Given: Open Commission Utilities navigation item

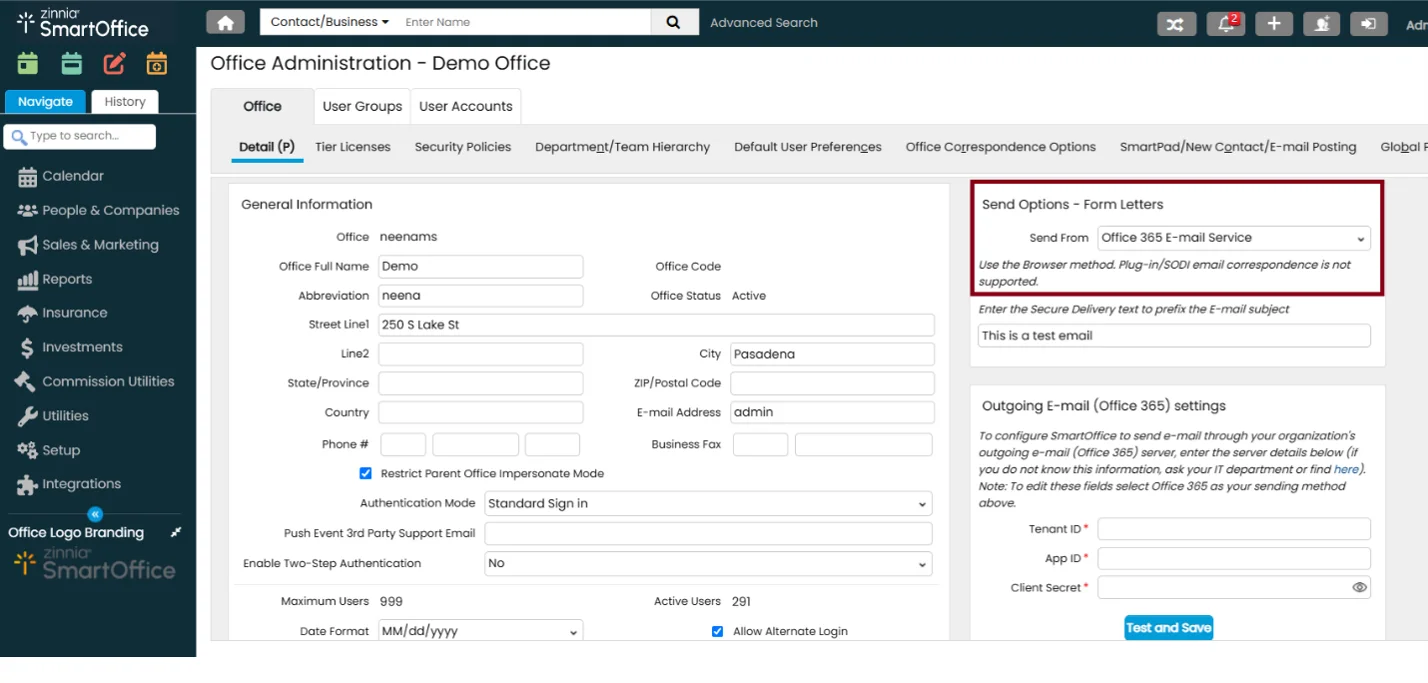Looking at the screenshot, I should 96,382.
